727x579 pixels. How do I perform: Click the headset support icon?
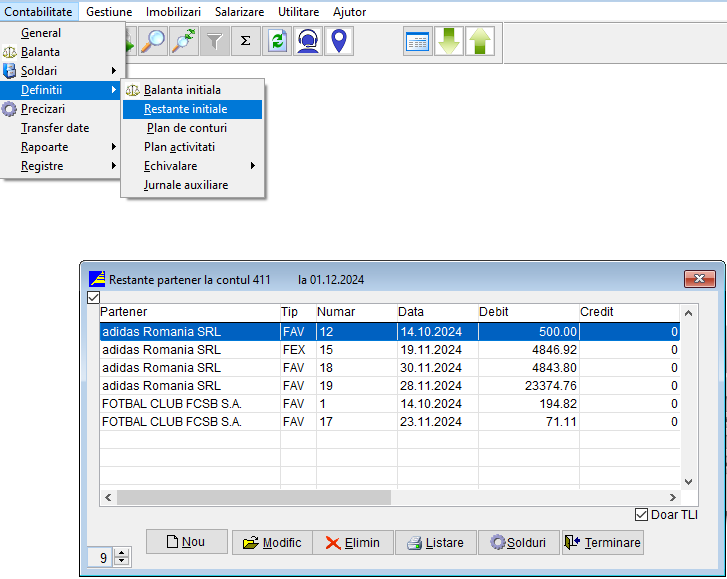click(308, 41)
